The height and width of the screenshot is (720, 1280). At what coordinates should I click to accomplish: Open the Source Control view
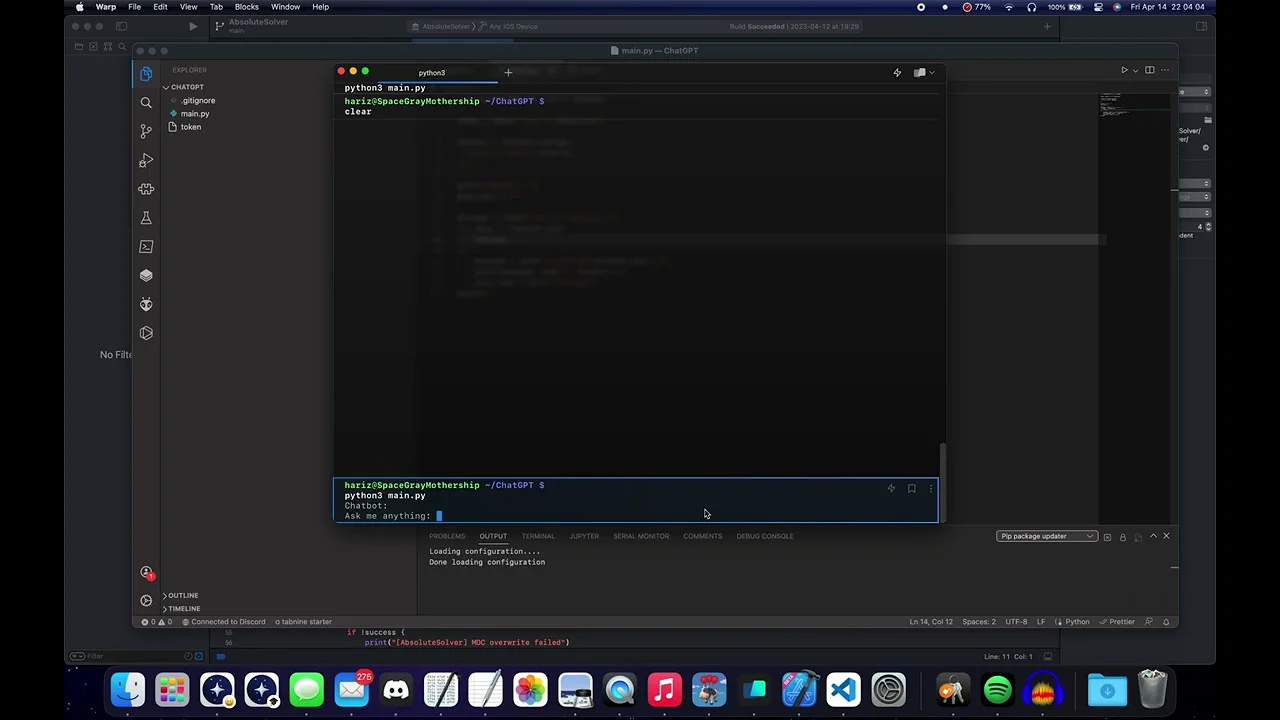146,131
